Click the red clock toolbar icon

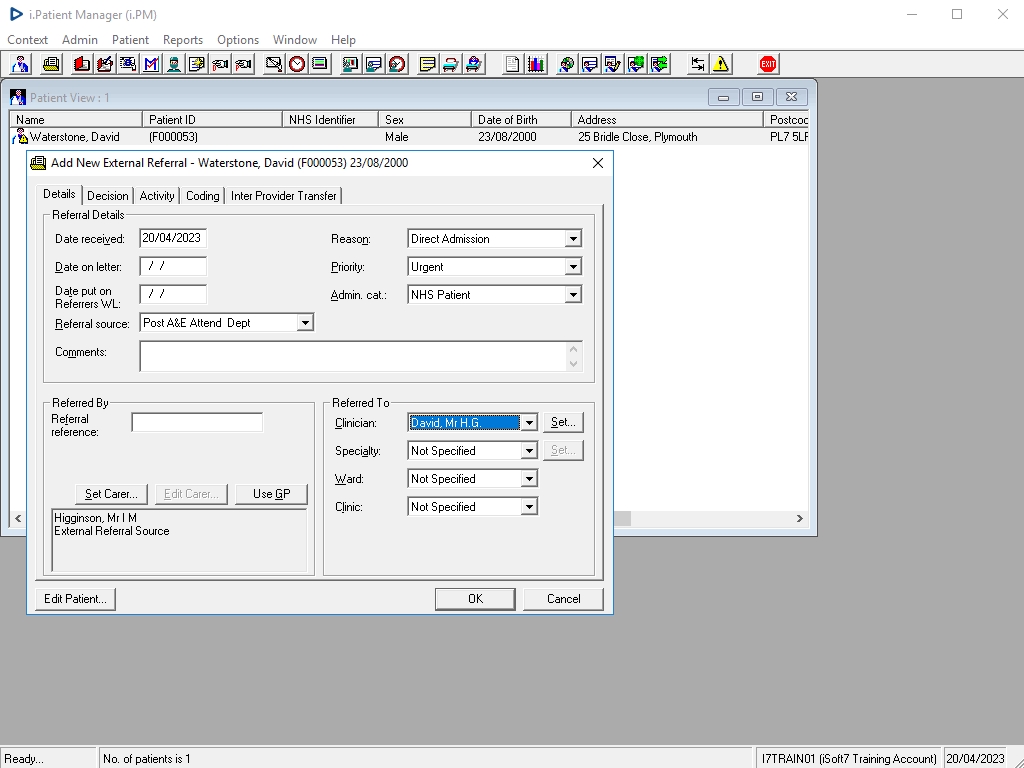[297, 64]
